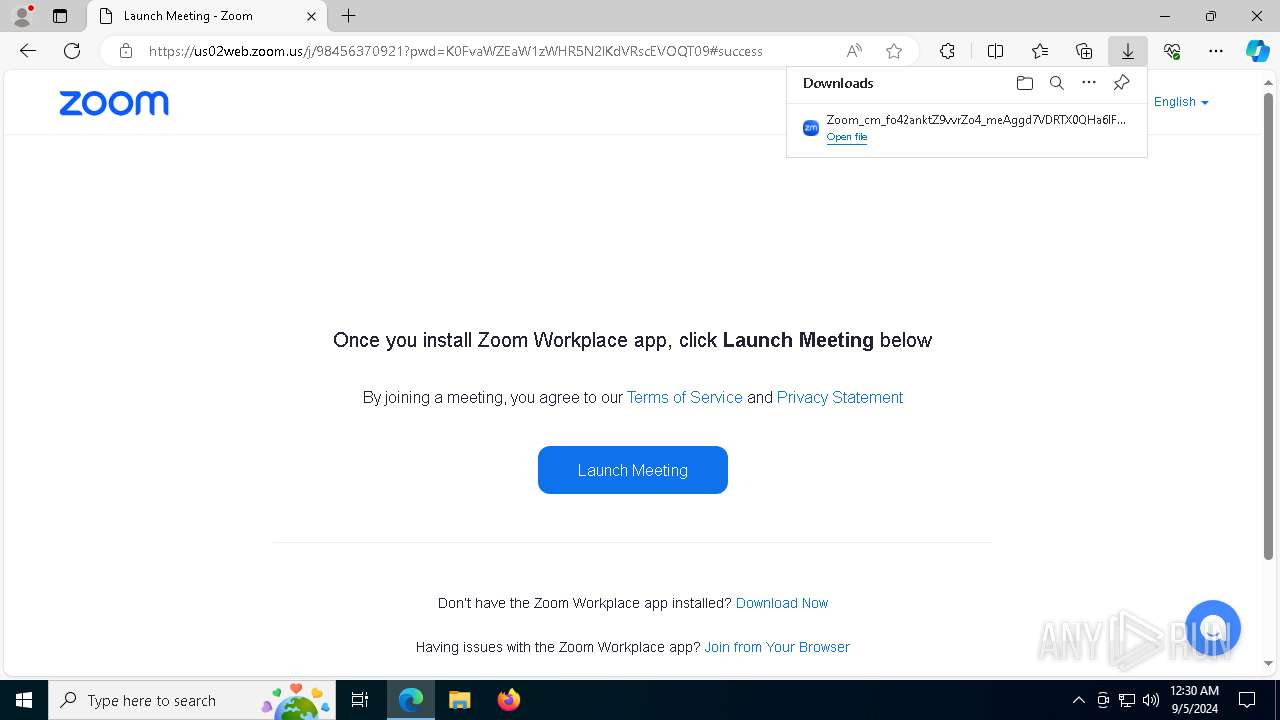Open Read aloud in the address bar
Viewport: 1280px width, 720px height.
(x=854, y=51)
